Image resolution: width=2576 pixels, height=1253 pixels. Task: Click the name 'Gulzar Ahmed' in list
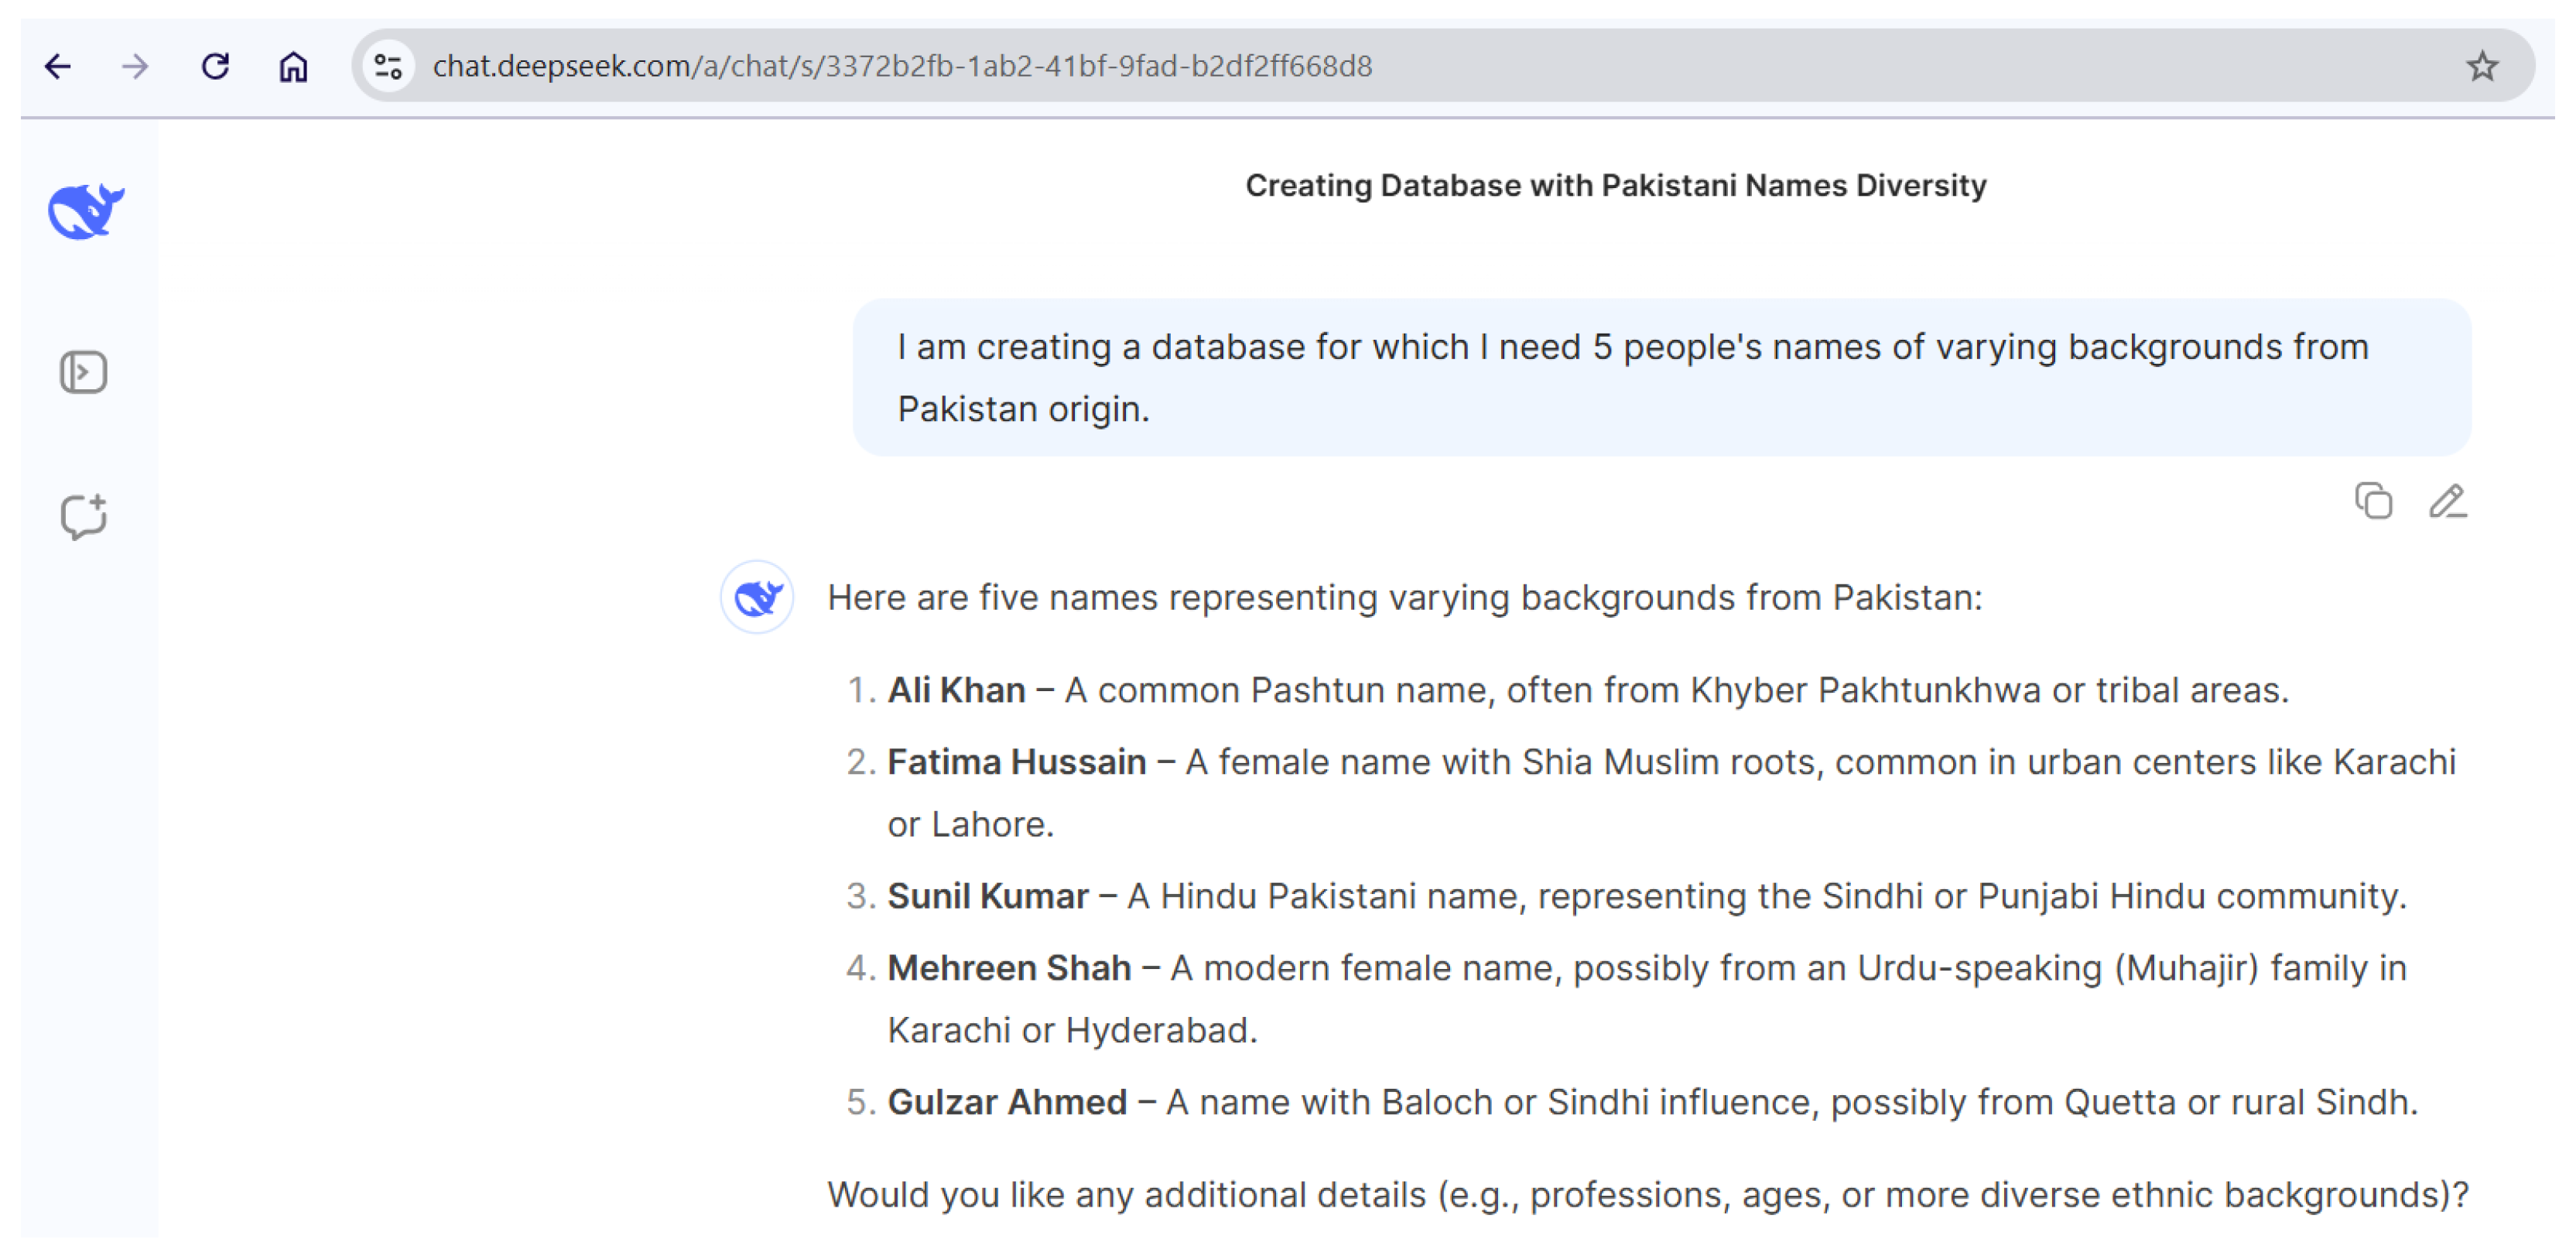click(x=1007, y=1102)
